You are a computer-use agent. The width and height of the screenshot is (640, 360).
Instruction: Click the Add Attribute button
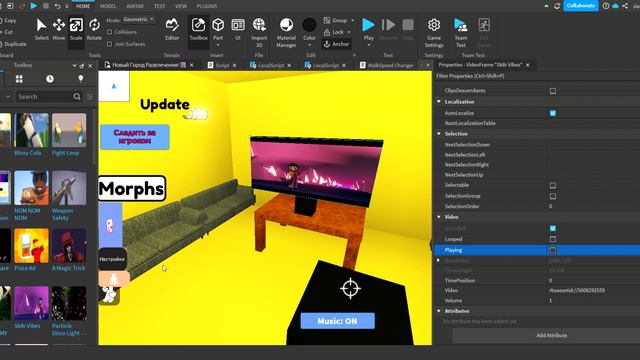tap(551, 335)
